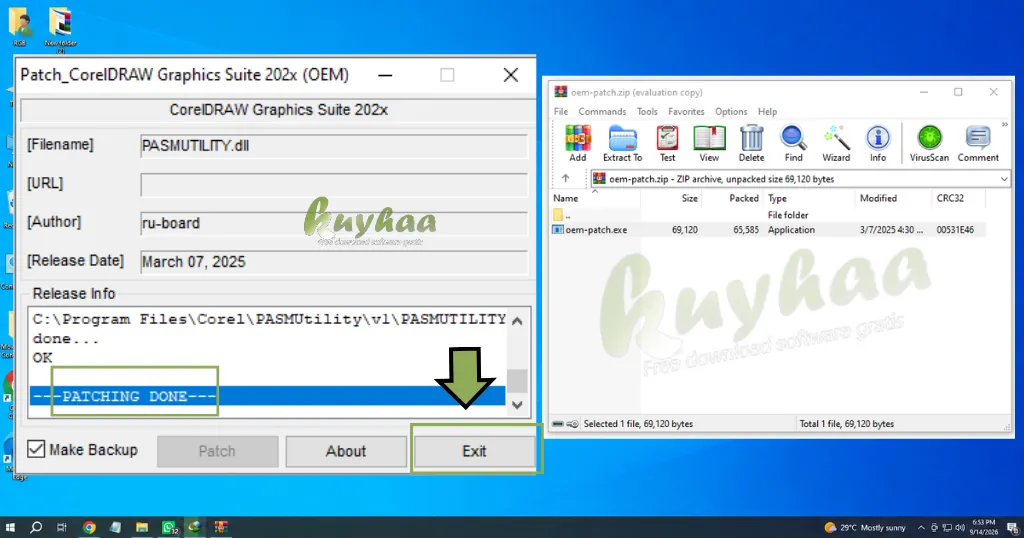Expand the WinRAR toolbar overflow chevron
The height and width of the screenshot is (538, 1024).
coord(1004,125)
